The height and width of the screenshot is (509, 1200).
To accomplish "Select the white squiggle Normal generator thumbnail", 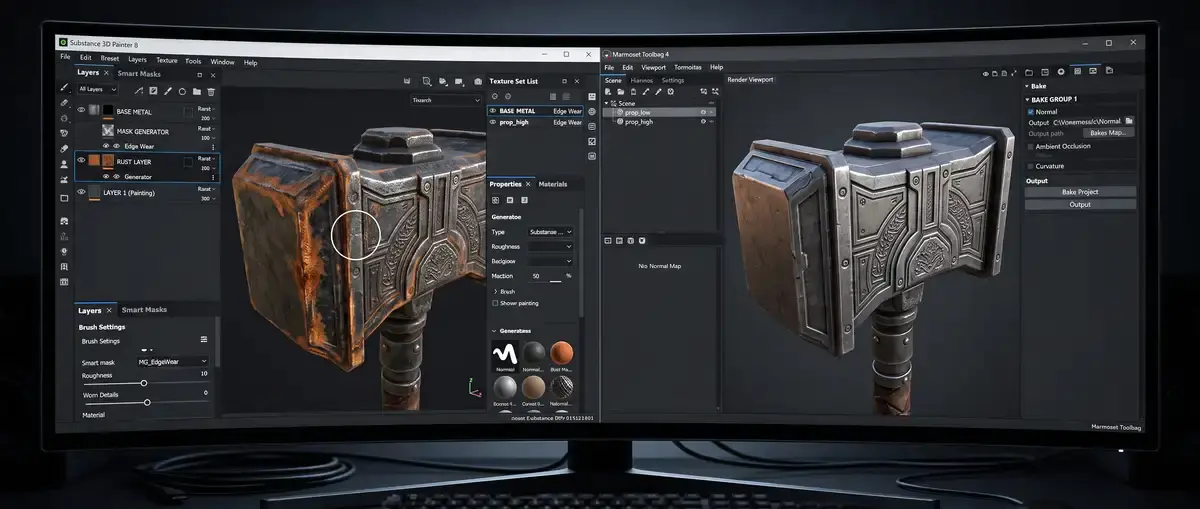I will 506,353.
